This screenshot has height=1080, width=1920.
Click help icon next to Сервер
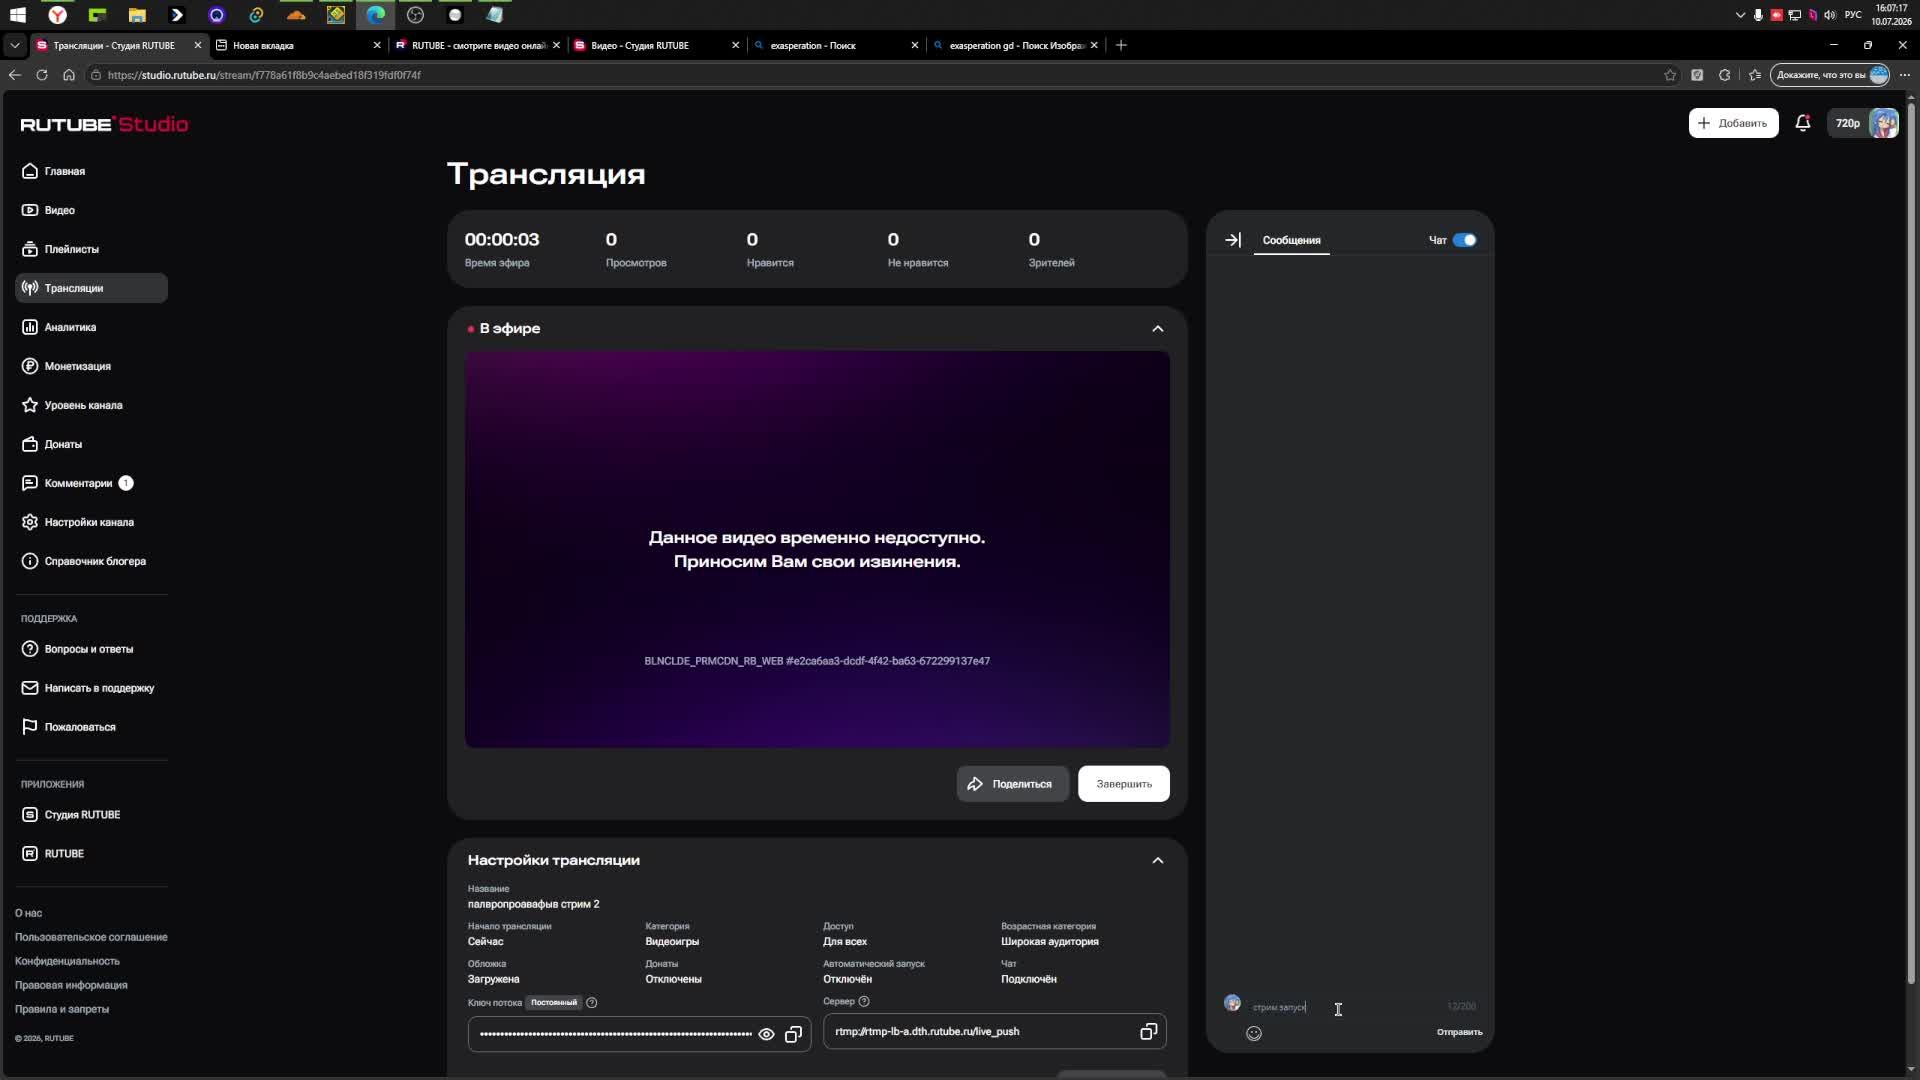coord(864,1002)
